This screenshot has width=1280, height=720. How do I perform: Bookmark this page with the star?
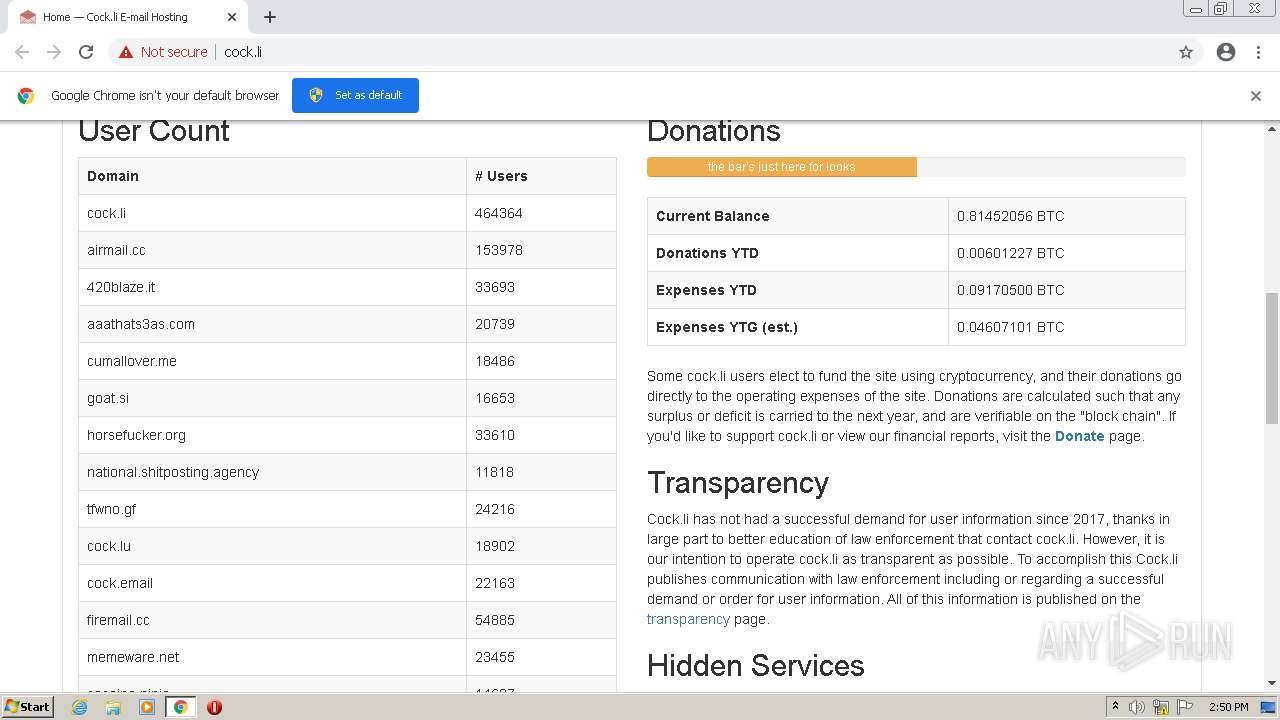pyautogui.click(x=1186, y=52)
